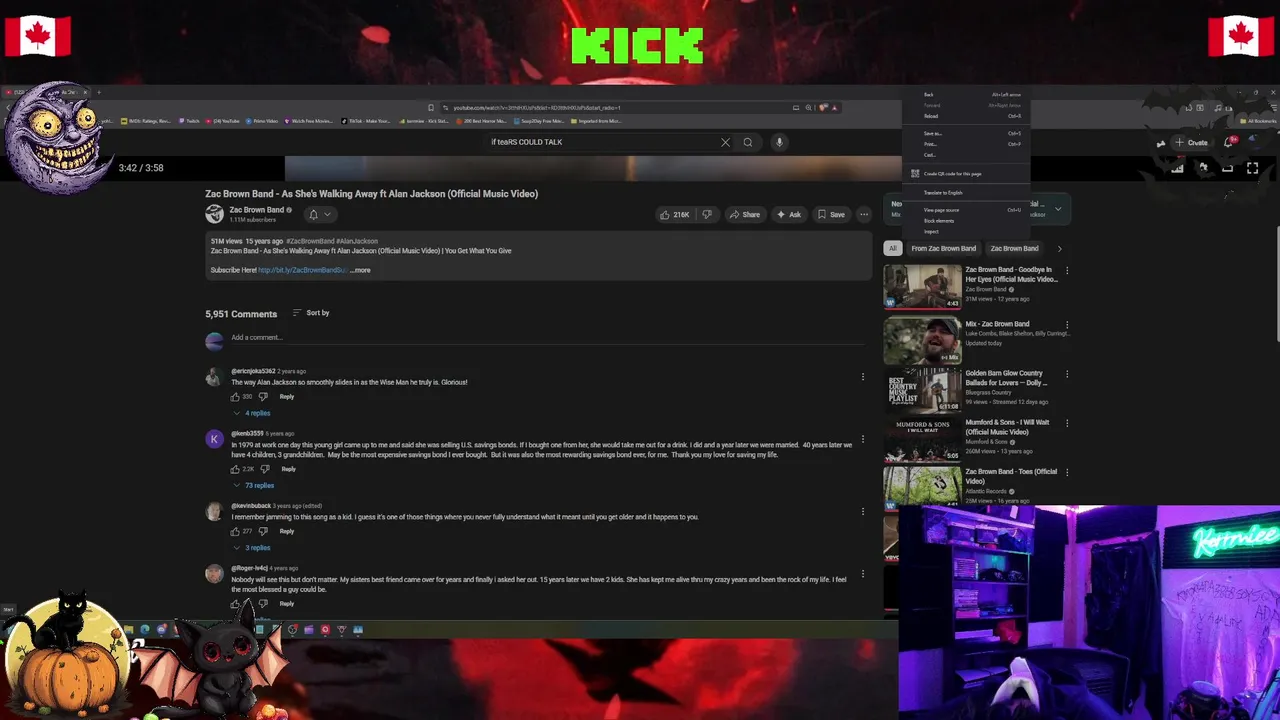Open options for Goodbye In Her Eyes video
The width and height of the screenshot is (1280, 720).
click(x=1067, y=270)
